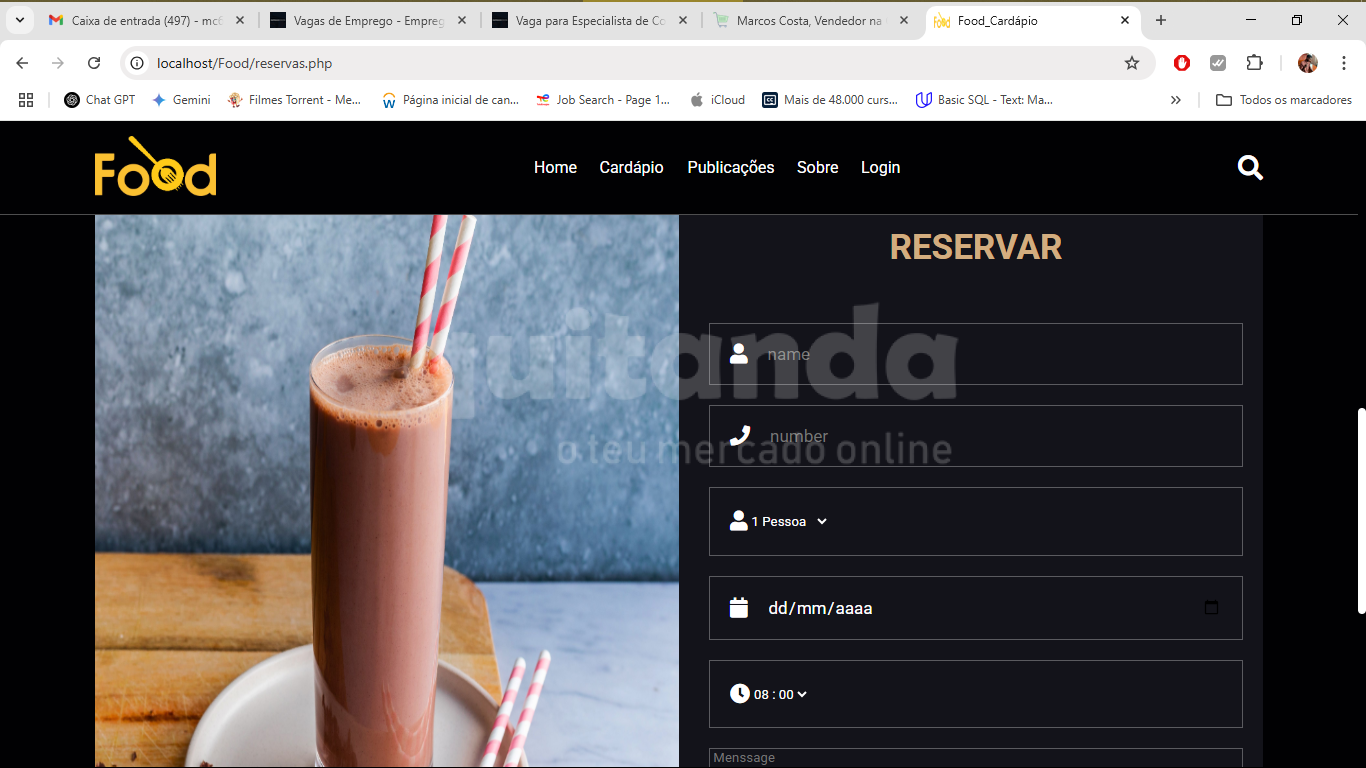This screenshot has width=1366, height=768.
Task: Switch to the Vagas de Emprego tab
Action: pos(368,20)
